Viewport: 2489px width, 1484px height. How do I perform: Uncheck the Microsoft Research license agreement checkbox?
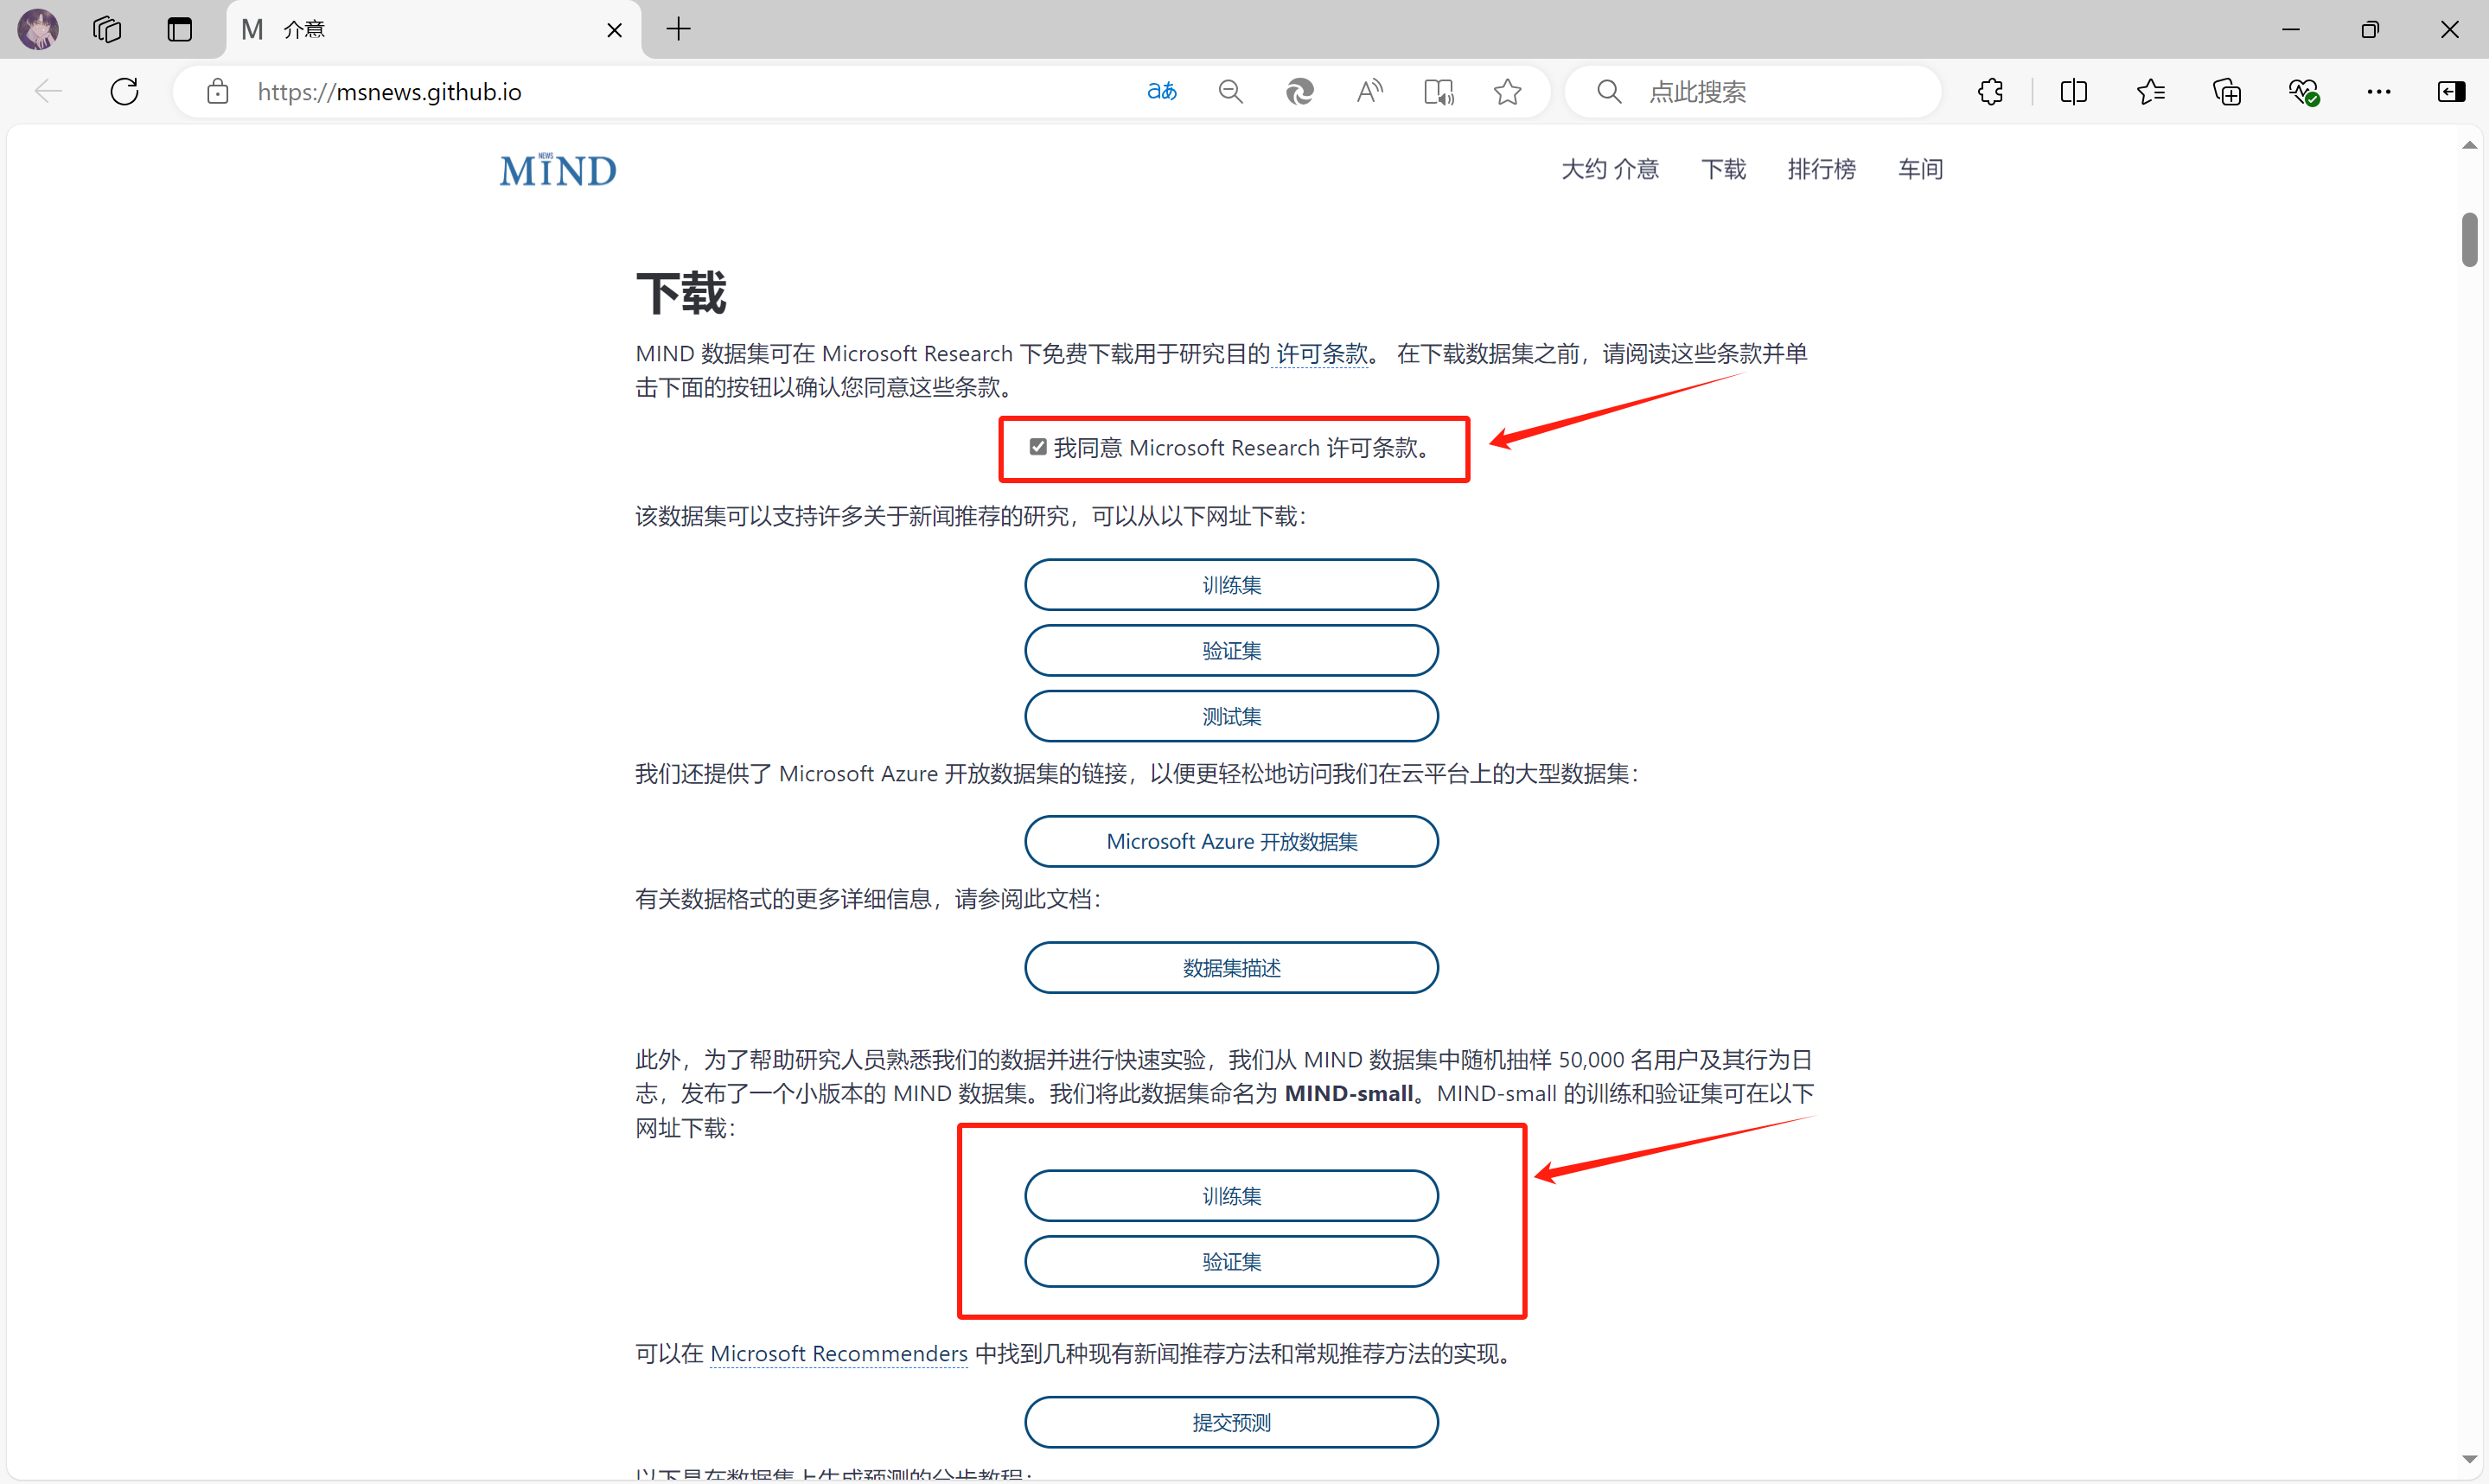[1038, 447]
